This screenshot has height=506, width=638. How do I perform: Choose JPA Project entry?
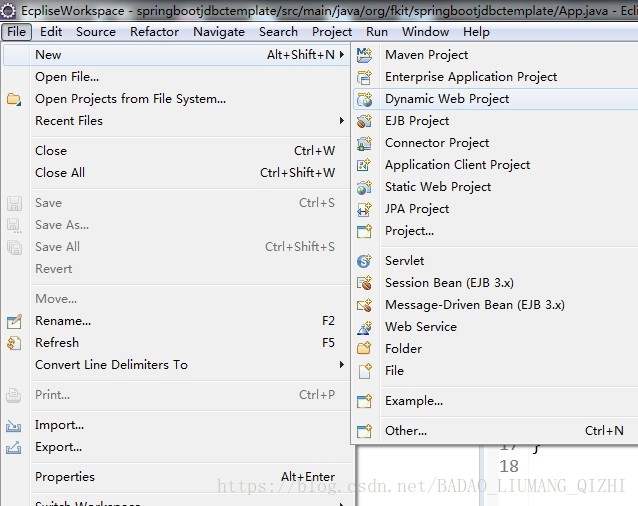pyautogui.click(x=495, y=209)
